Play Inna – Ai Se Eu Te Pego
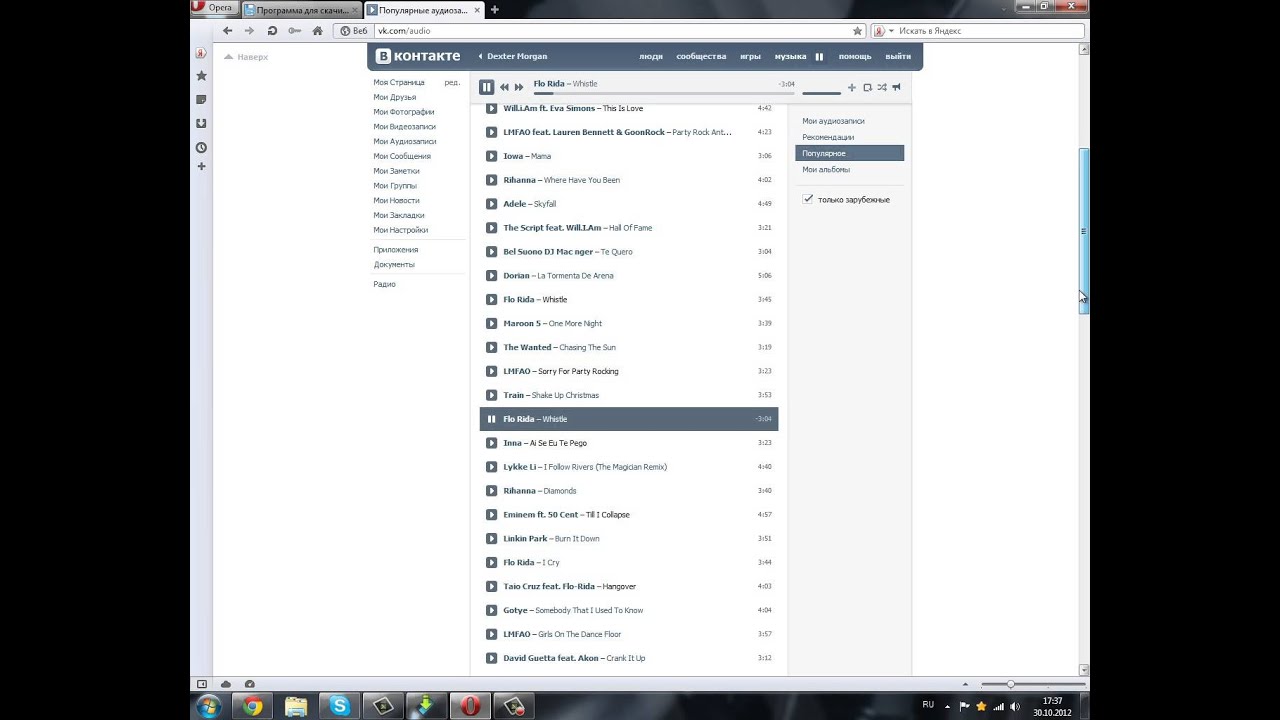This screenshot has width=1280, height=720. point(491,443)
